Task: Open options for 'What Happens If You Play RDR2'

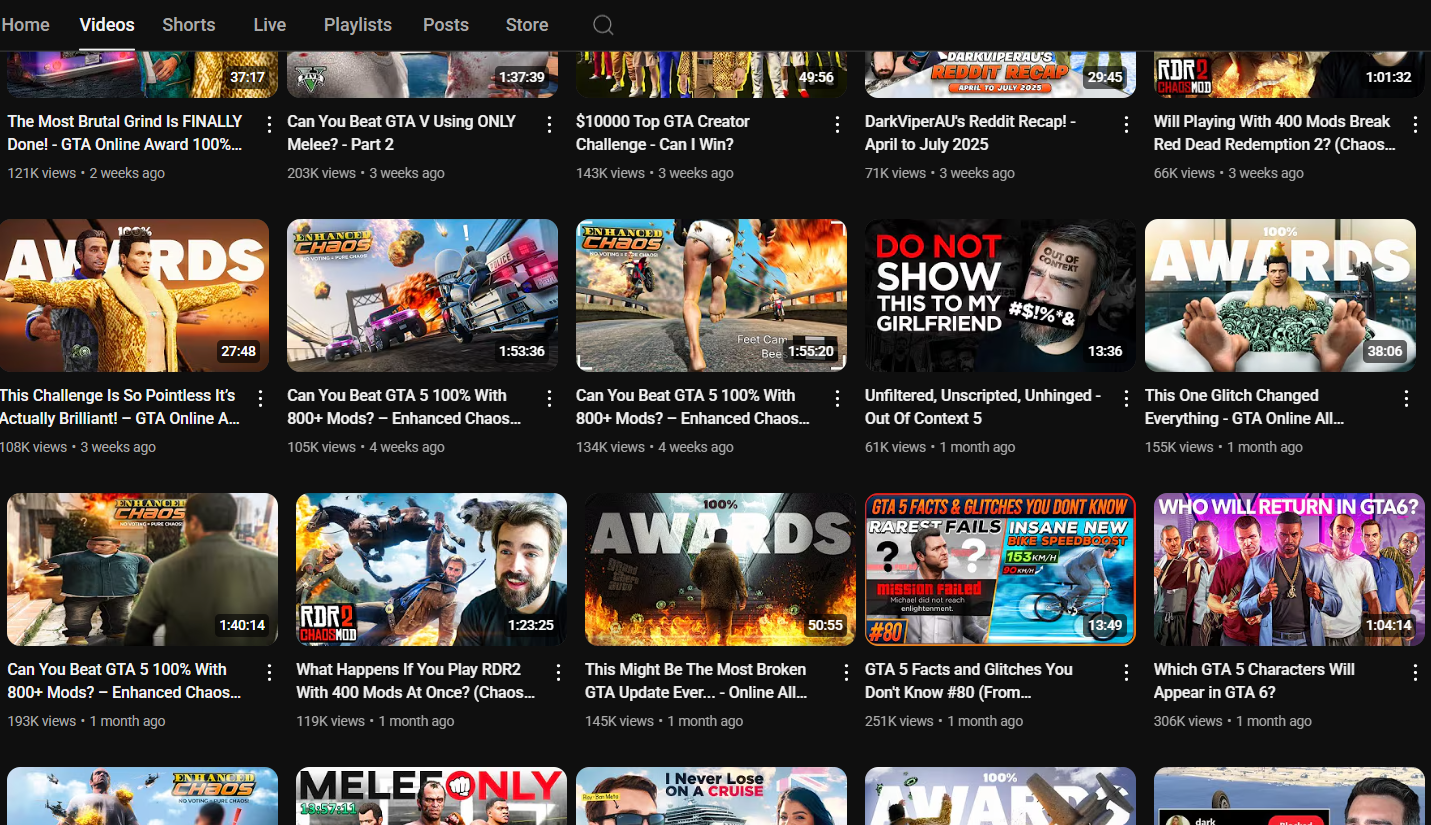Action: tap(558, 672)
